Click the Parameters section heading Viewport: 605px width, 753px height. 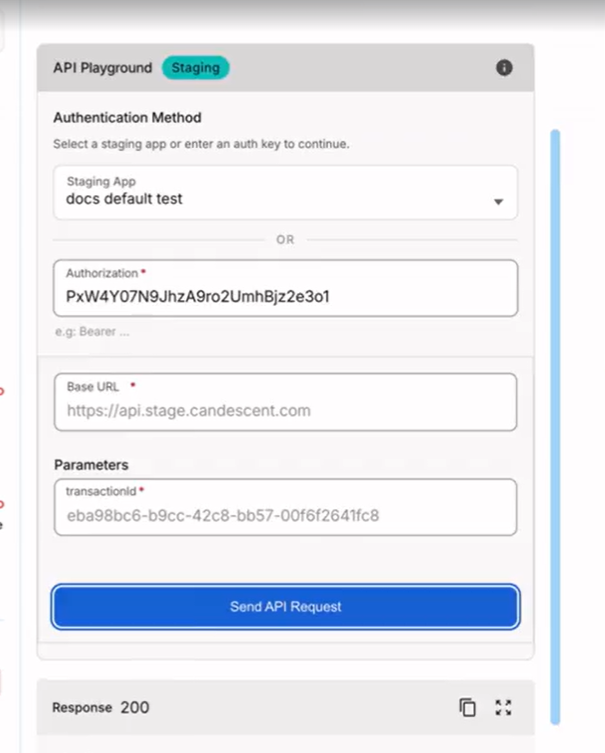[x=91, y=465]
